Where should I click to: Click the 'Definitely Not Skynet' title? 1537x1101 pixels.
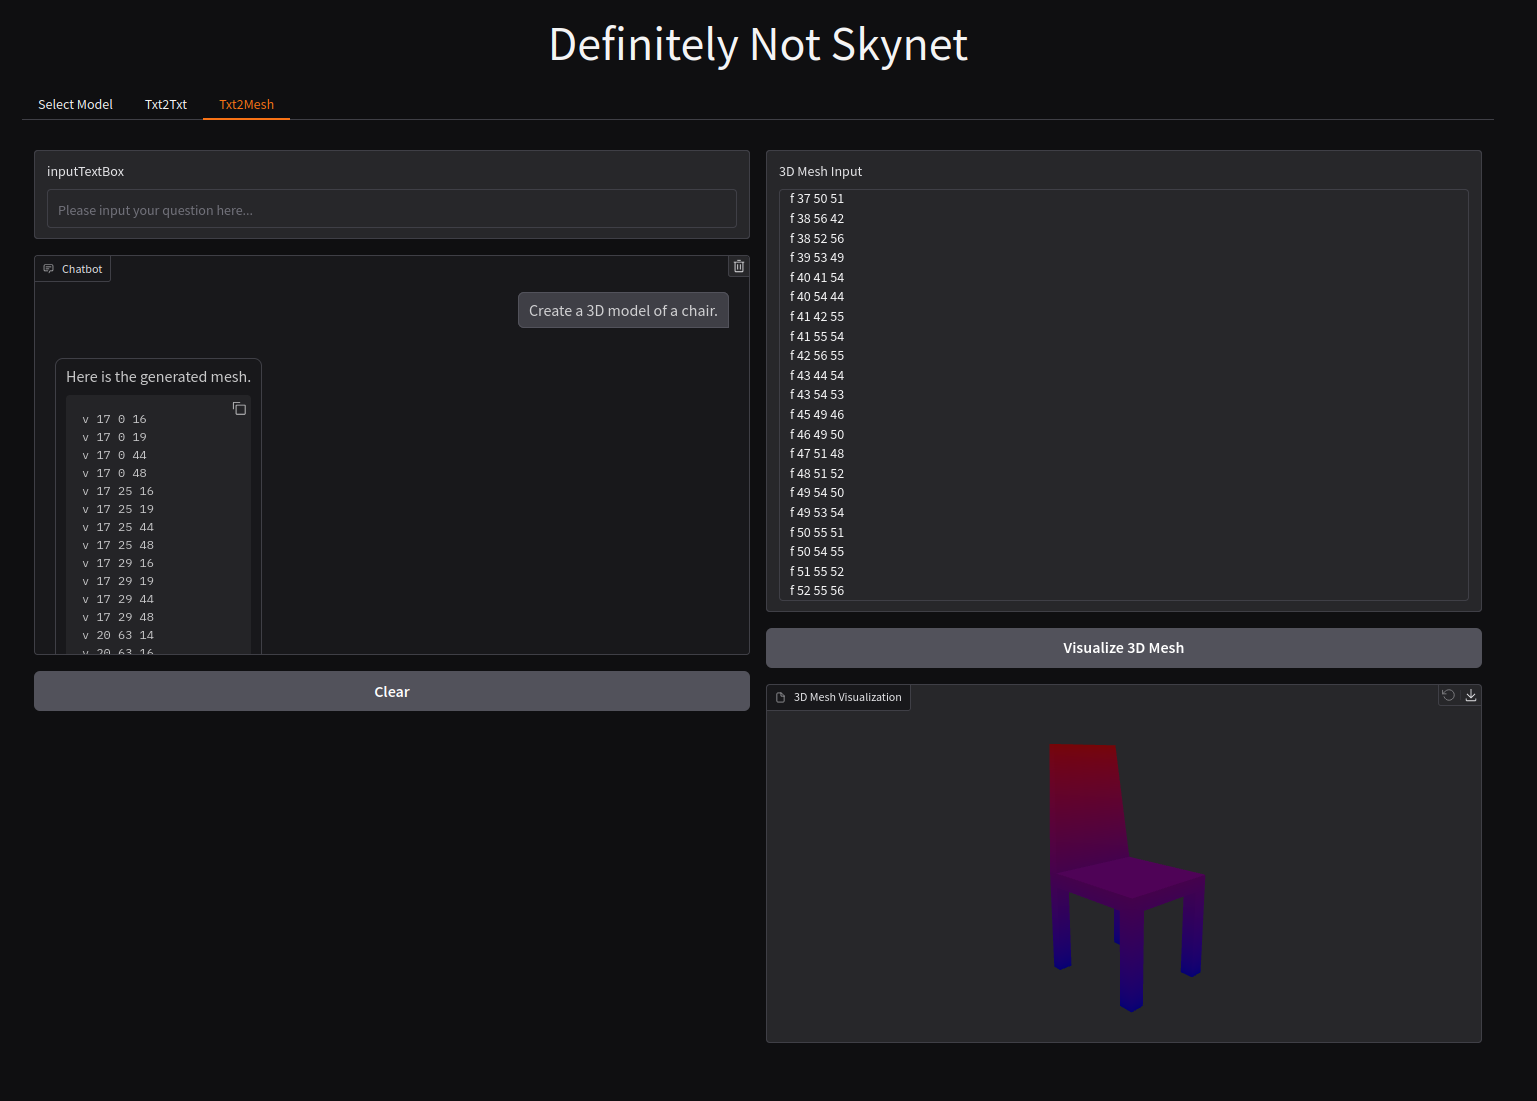pos(758,45)
